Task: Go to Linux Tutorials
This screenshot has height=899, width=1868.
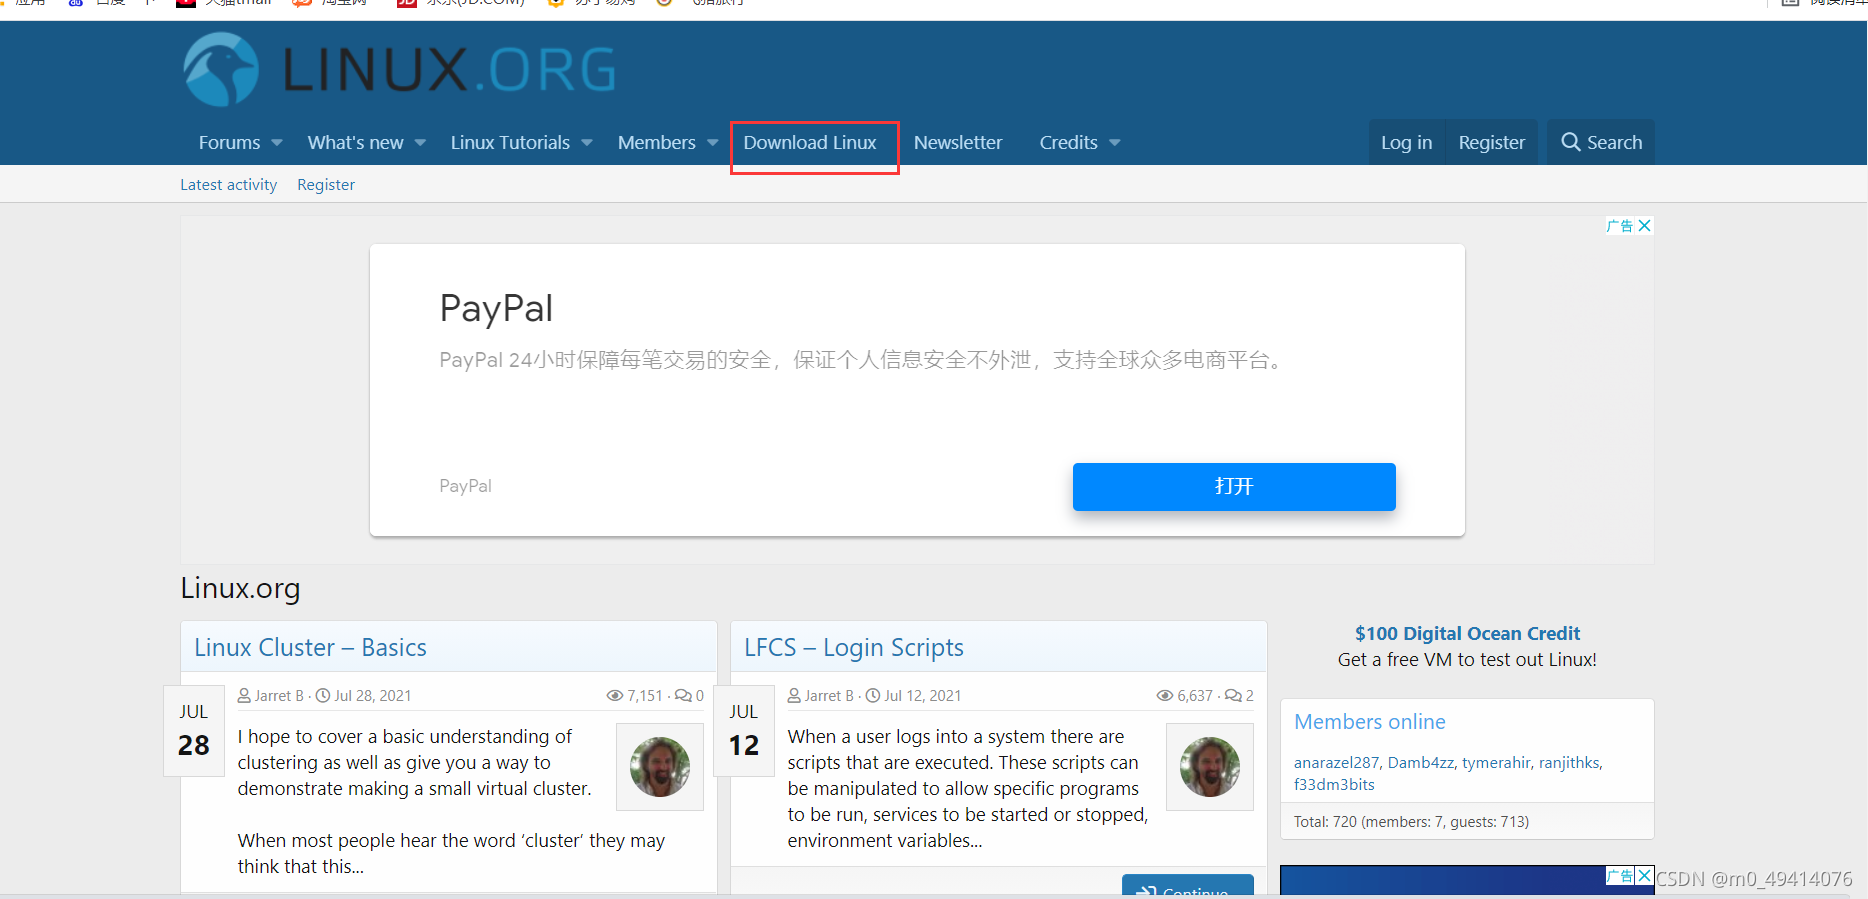Action: [x=510, y=143]
